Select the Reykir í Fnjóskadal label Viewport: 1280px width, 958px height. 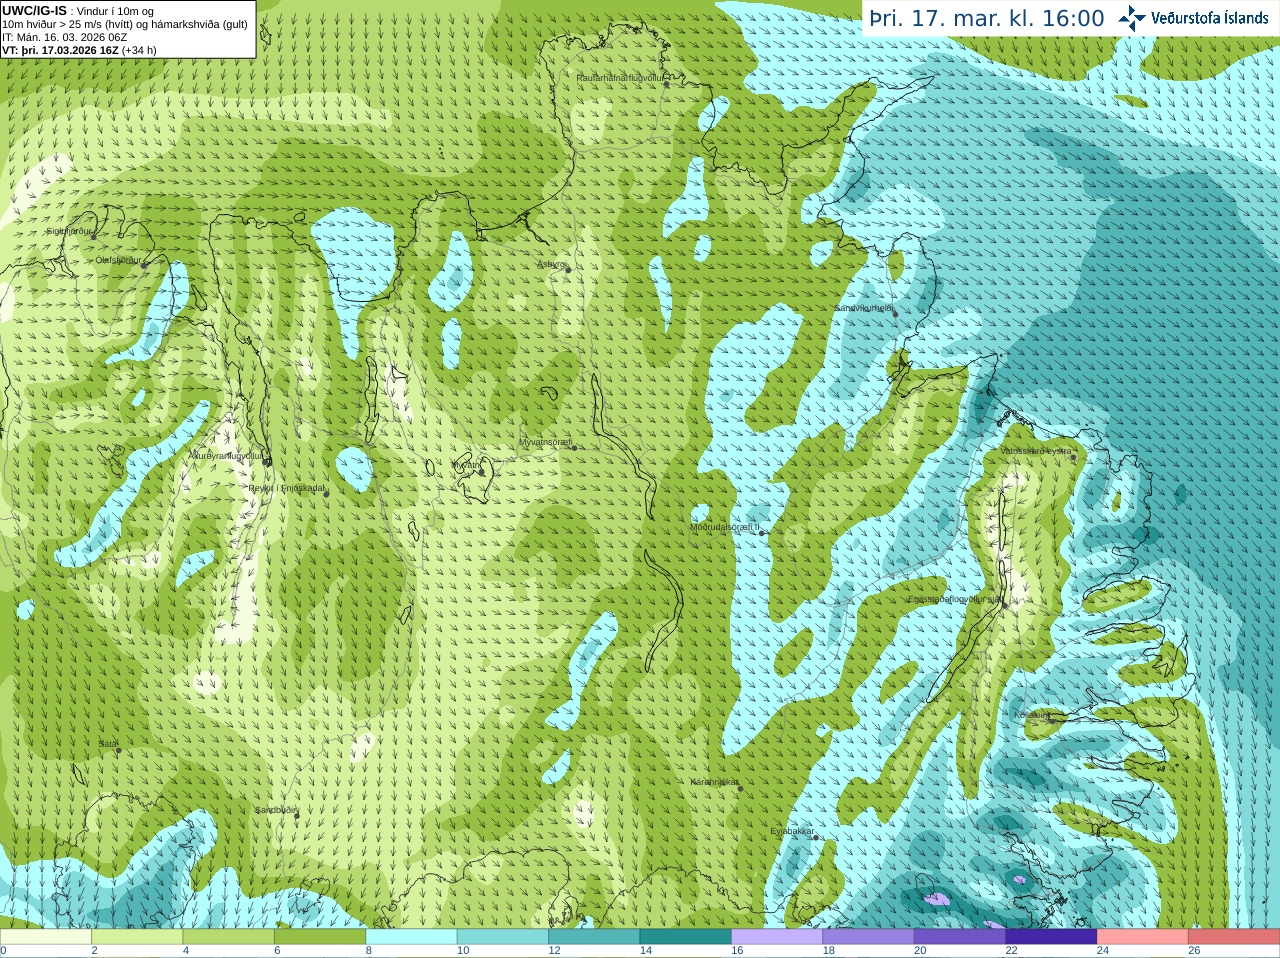(x=286, y=488)
